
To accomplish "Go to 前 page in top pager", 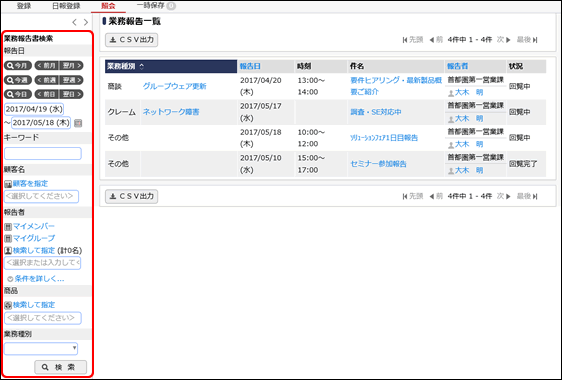I will [436, 40].
